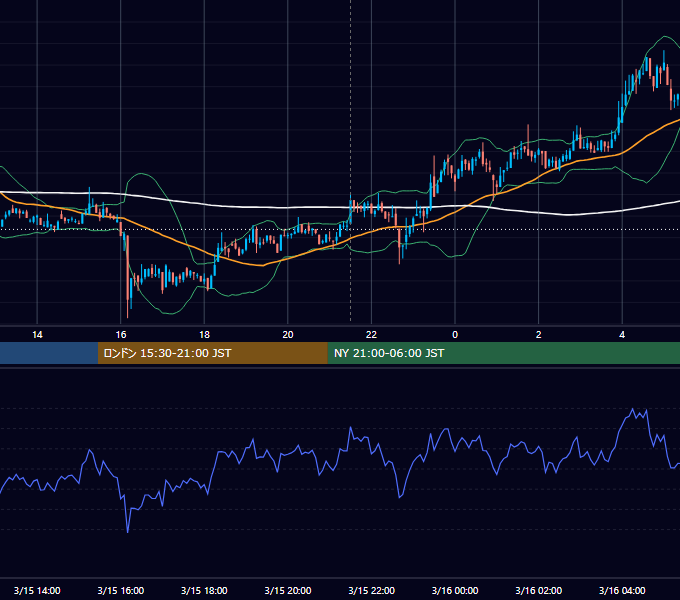This screenshot has height=600, width=680.
Task: Click the 3/15 18:00 date label
Action: [204, 590]
